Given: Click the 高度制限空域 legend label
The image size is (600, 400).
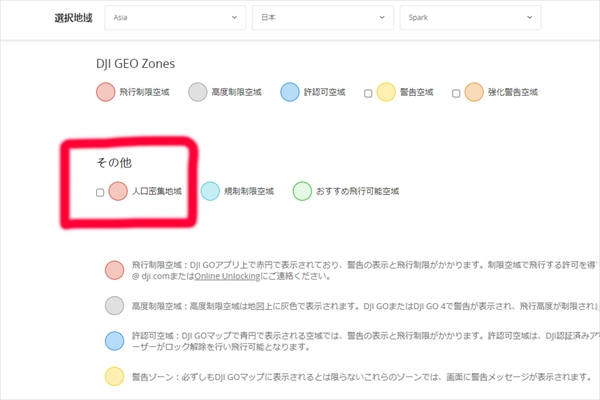Looking at the screenshot, I should coord(236,92).
